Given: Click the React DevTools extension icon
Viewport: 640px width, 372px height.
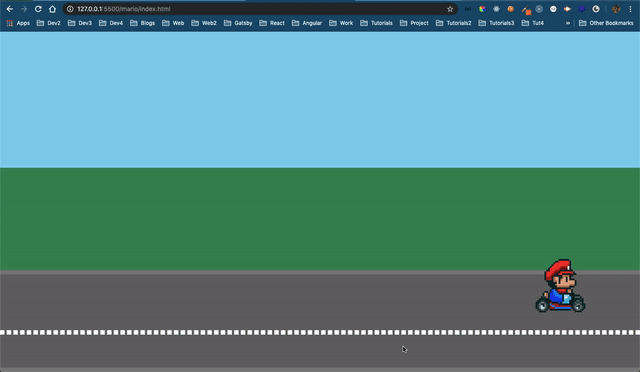Looking at the screenshot, I should point(496,9).
